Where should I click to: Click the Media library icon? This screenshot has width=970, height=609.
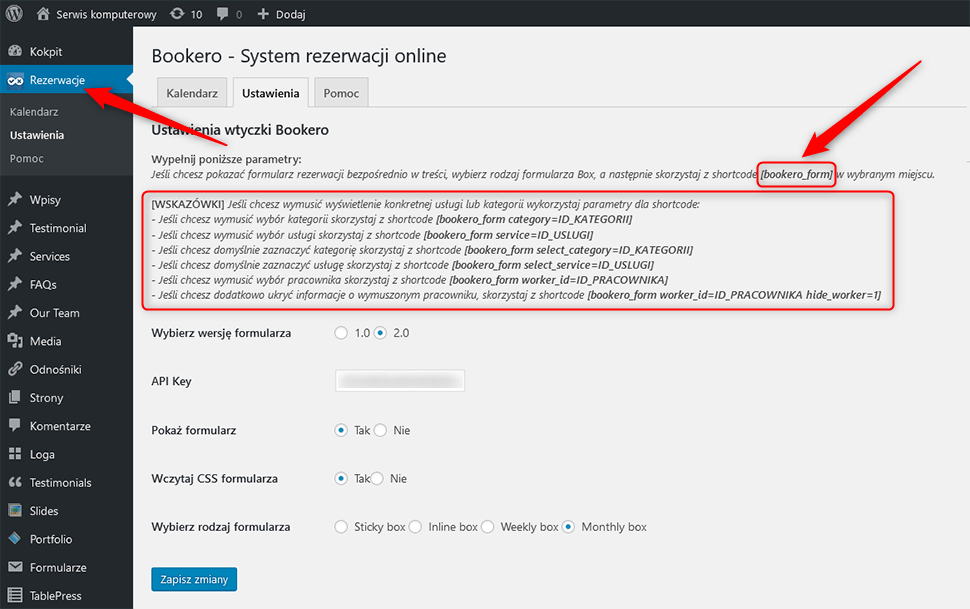click(x=15, y=341)
